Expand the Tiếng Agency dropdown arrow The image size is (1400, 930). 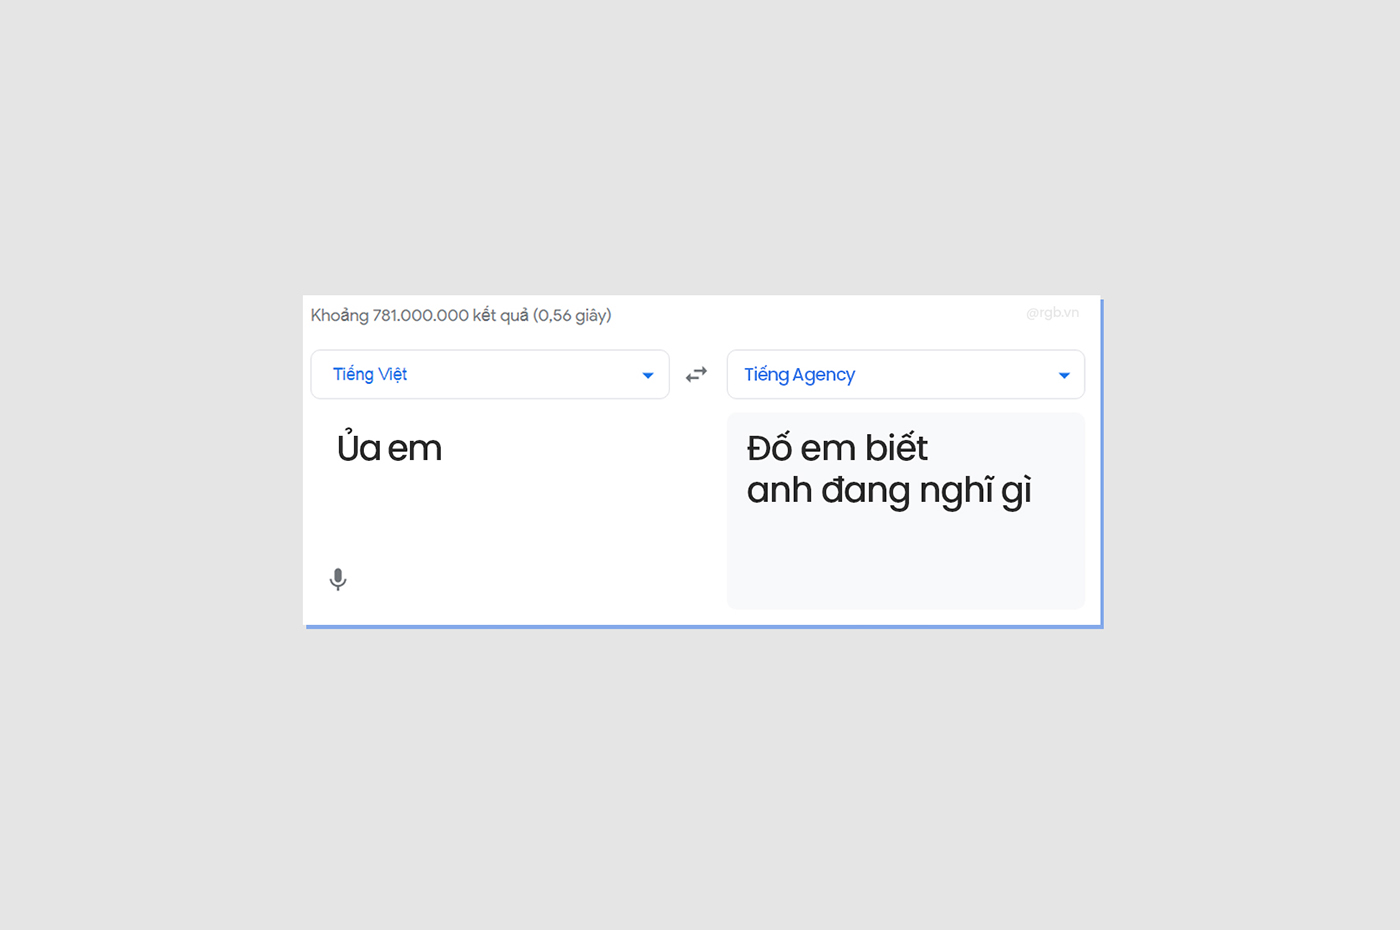click(1064, 375)
